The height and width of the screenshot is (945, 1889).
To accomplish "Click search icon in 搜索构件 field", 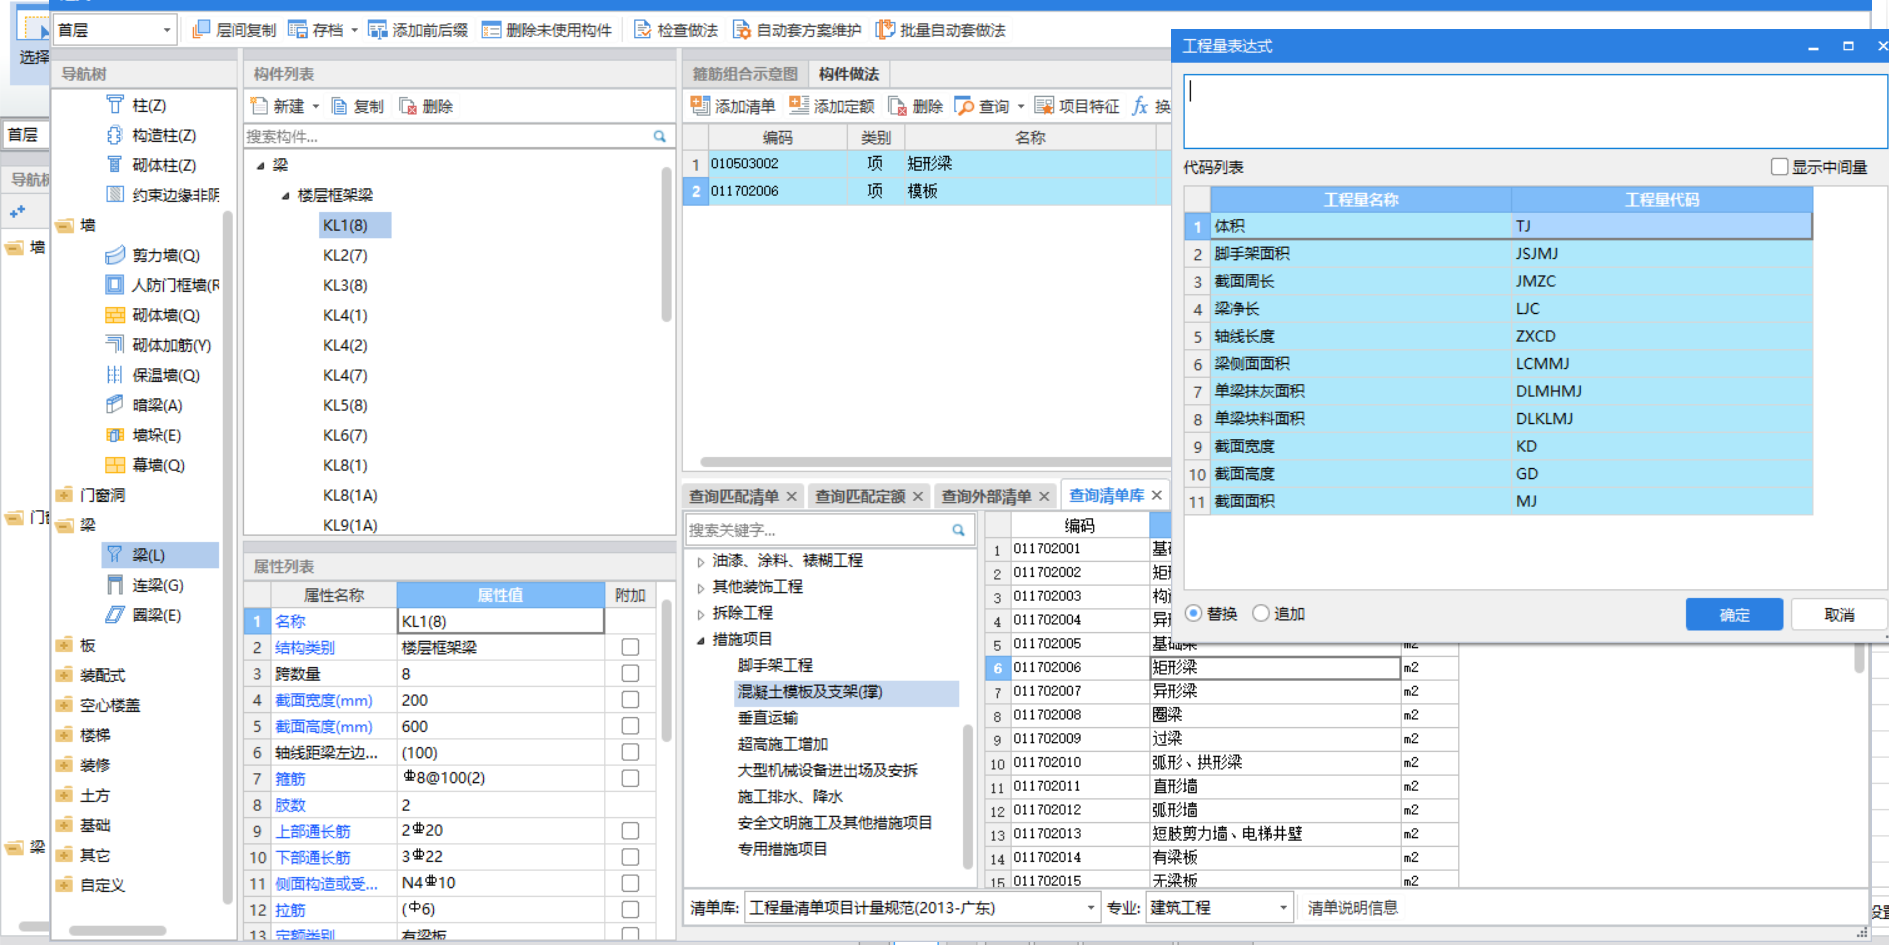I will (660, 136).
